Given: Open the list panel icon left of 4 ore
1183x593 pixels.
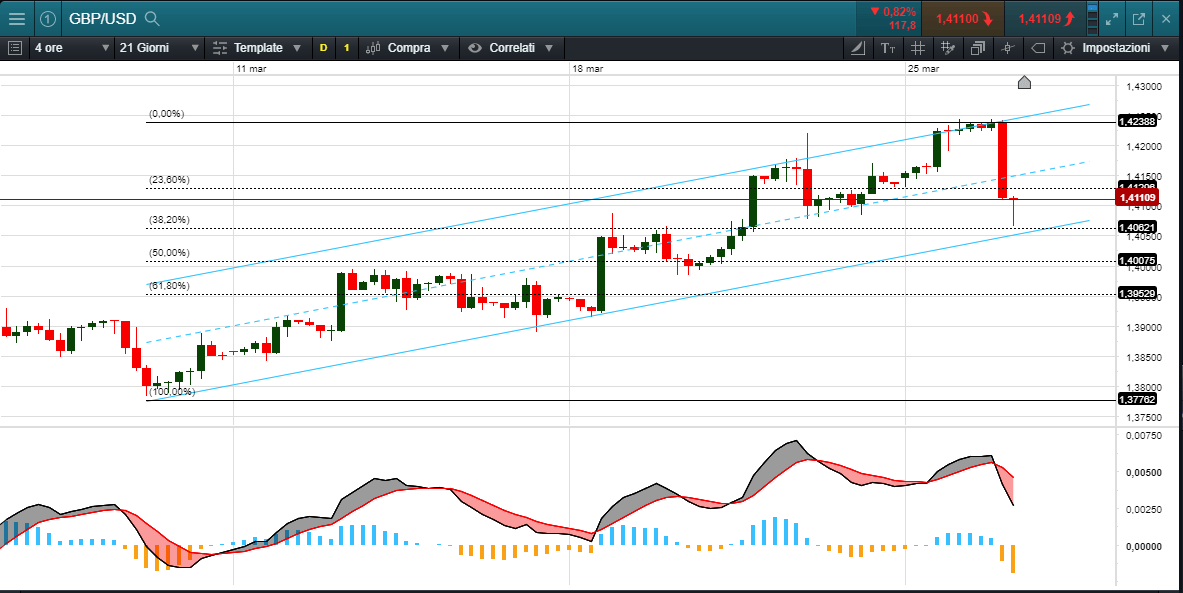Looking at the screenshot, I should (14, 48).
